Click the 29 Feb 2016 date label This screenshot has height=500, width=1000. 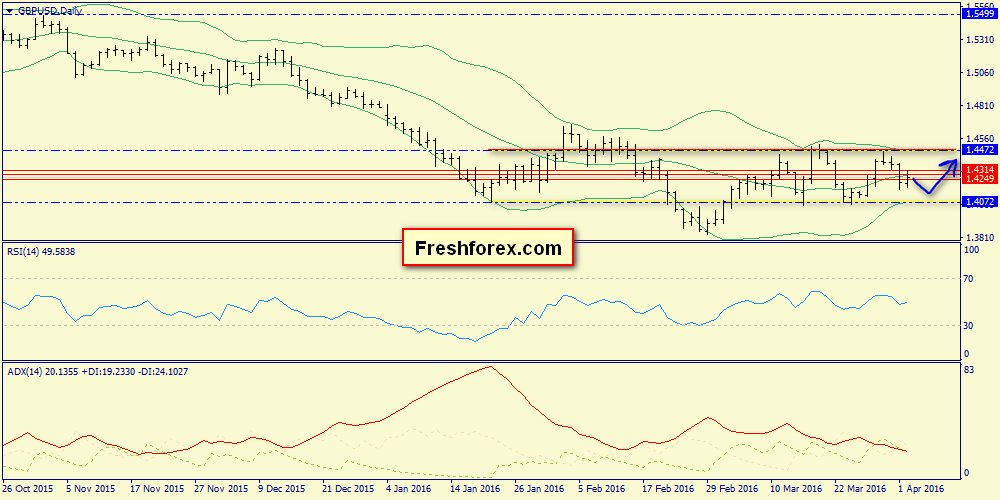(x=731, y=487)
